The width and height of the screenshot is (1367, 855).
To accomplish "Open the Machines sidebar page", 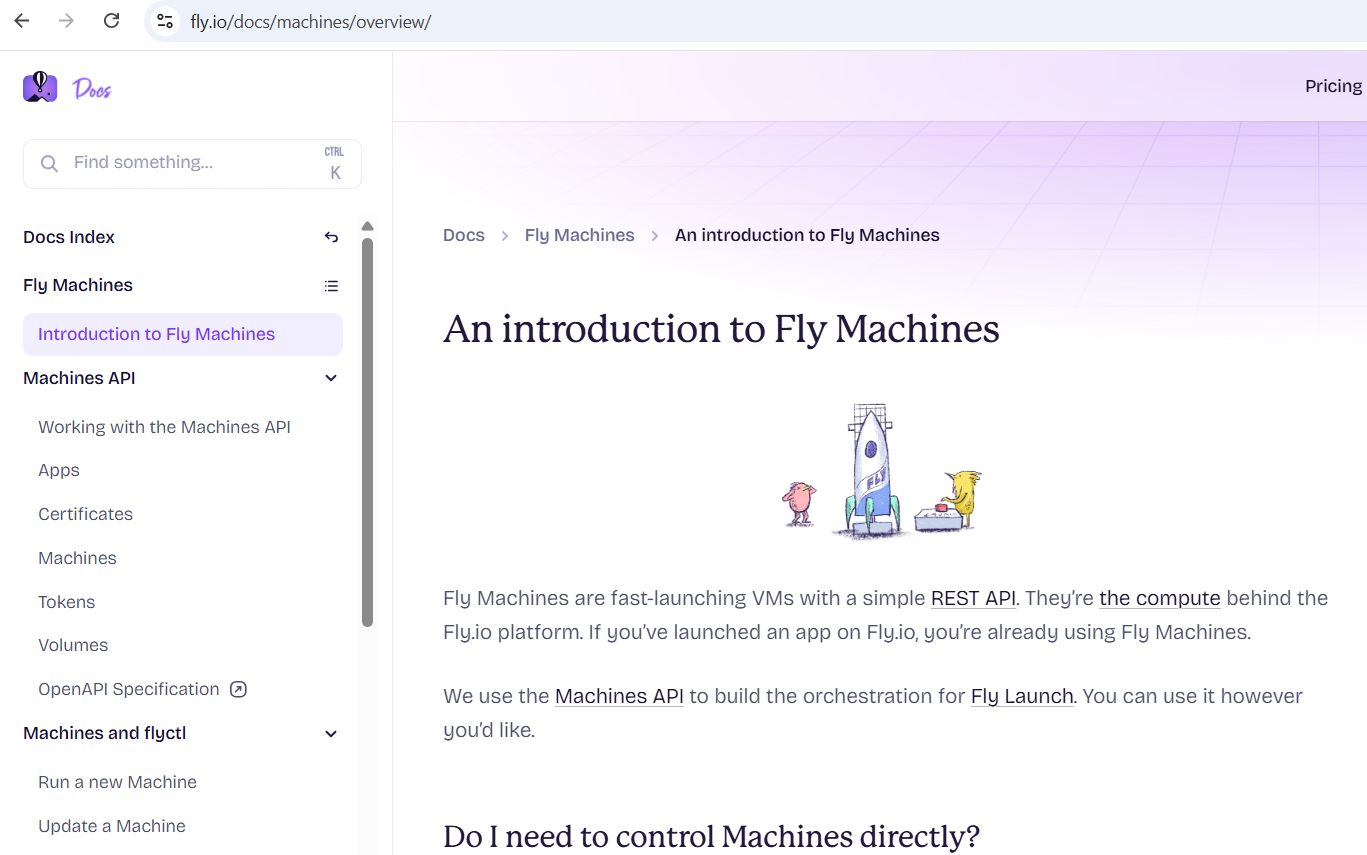I will [x=77, y=558].
